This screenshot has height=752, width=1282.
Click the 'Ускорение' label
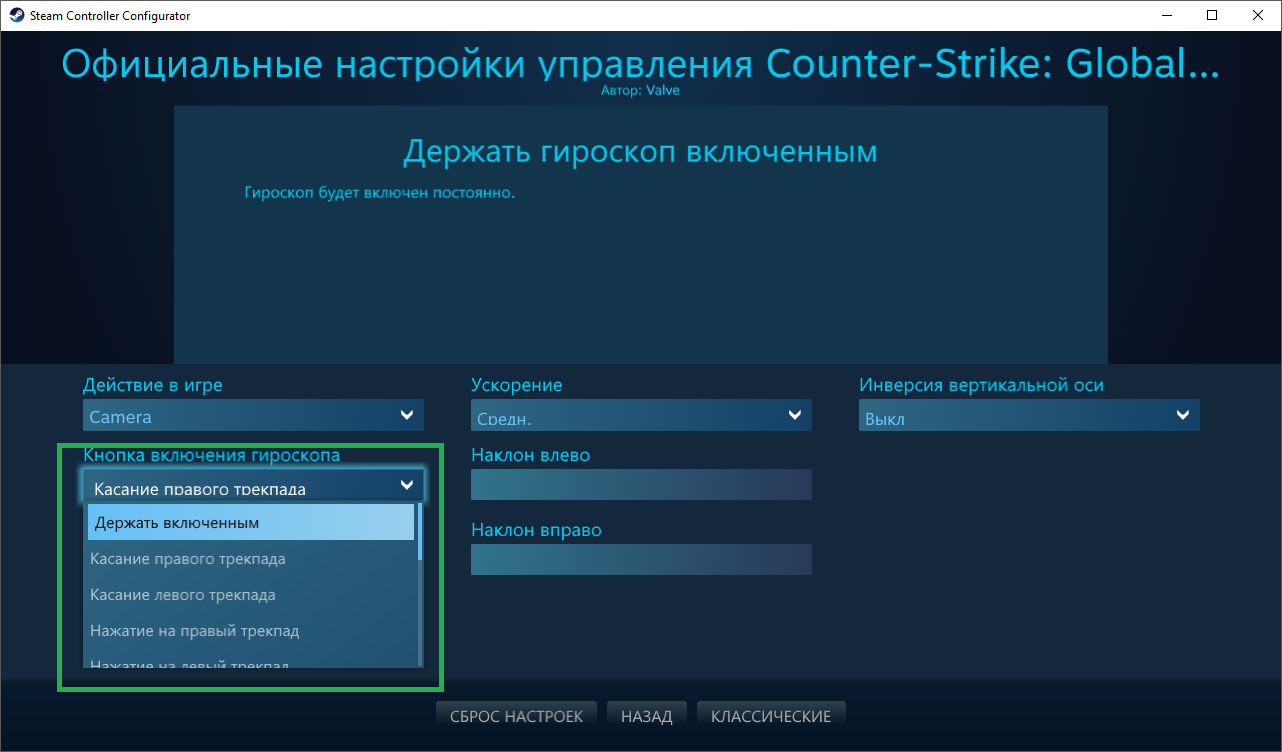tap(517, 385)
